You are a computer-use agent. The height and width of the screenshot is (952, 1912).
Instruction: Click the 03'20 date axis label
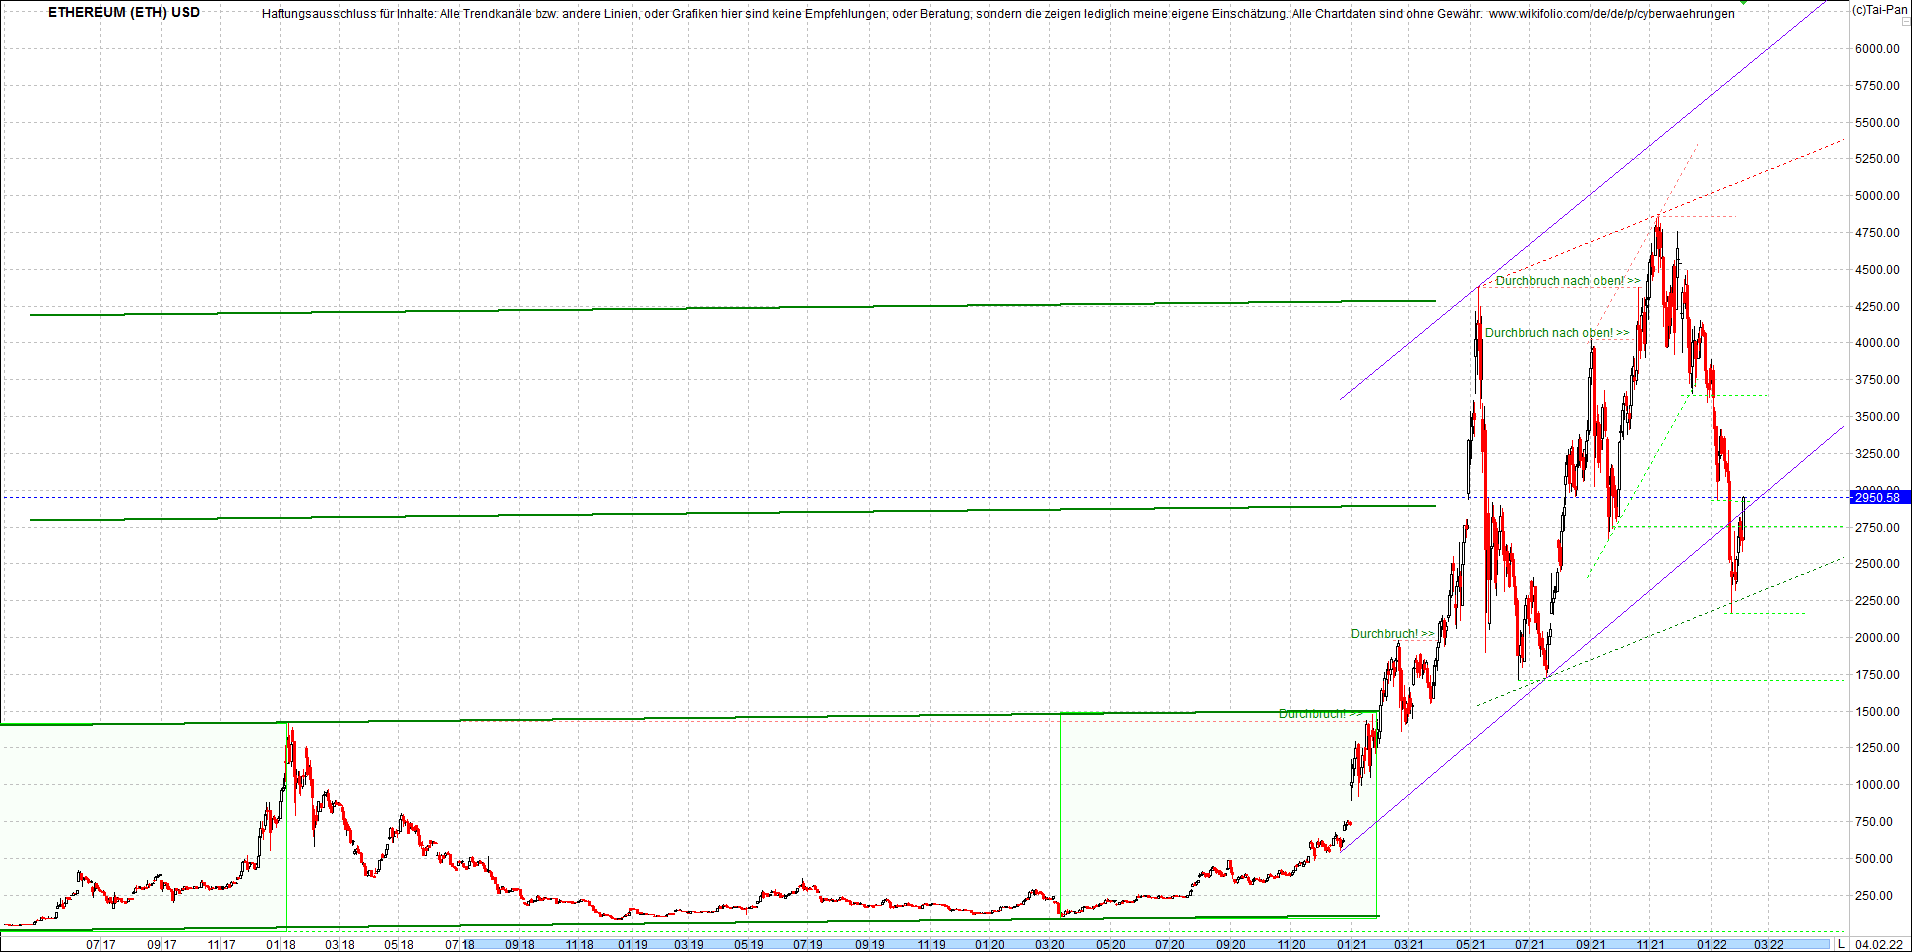click(1049, 944)
